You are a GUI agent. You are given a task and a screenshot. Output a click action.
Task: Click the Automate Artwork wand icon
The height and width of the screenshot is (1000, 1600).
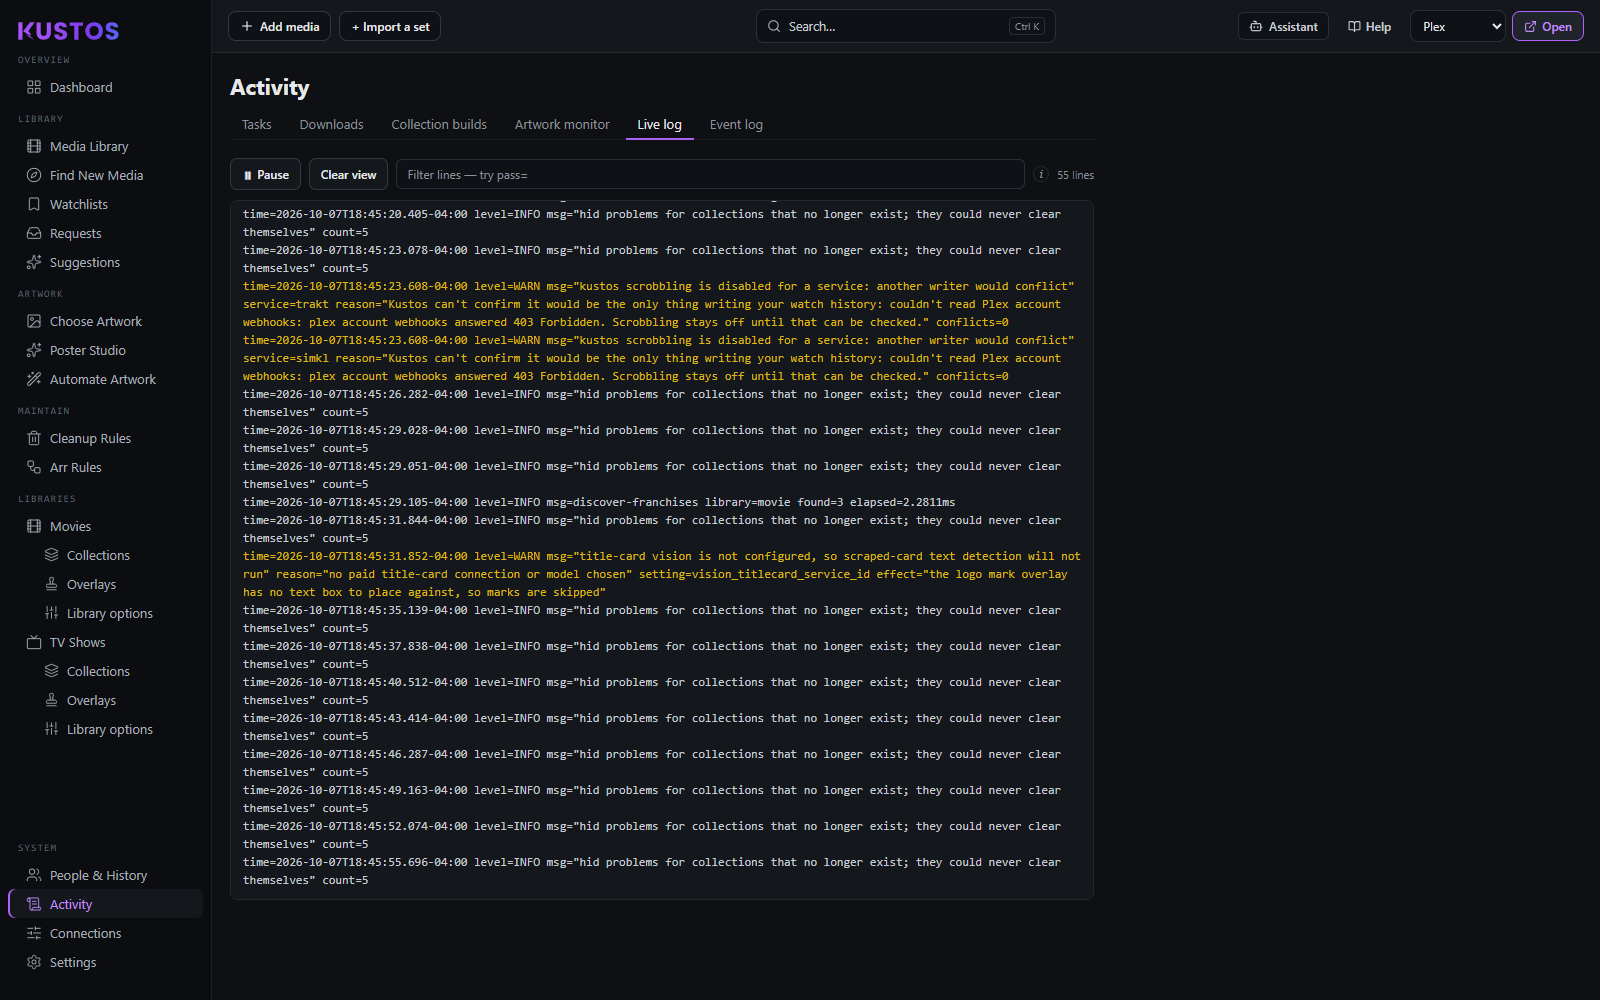tap(34, 379)
